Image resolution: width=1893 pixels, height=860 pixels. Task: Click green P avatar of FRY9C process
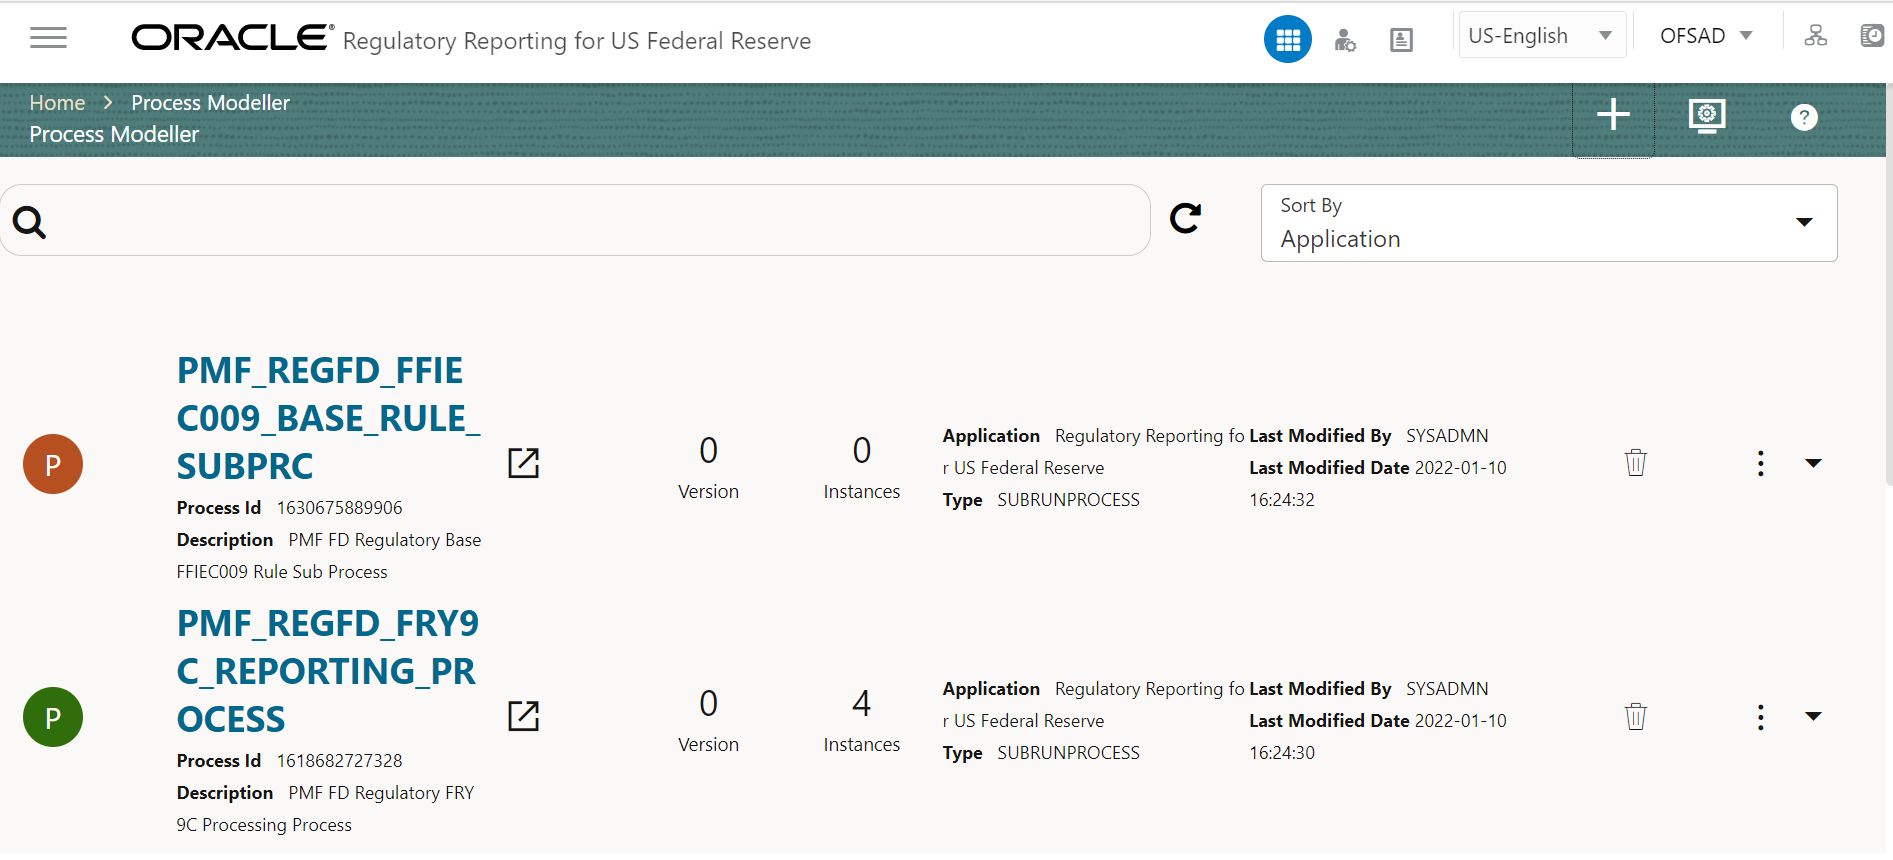pyautogui.click(x=53, y=717)
